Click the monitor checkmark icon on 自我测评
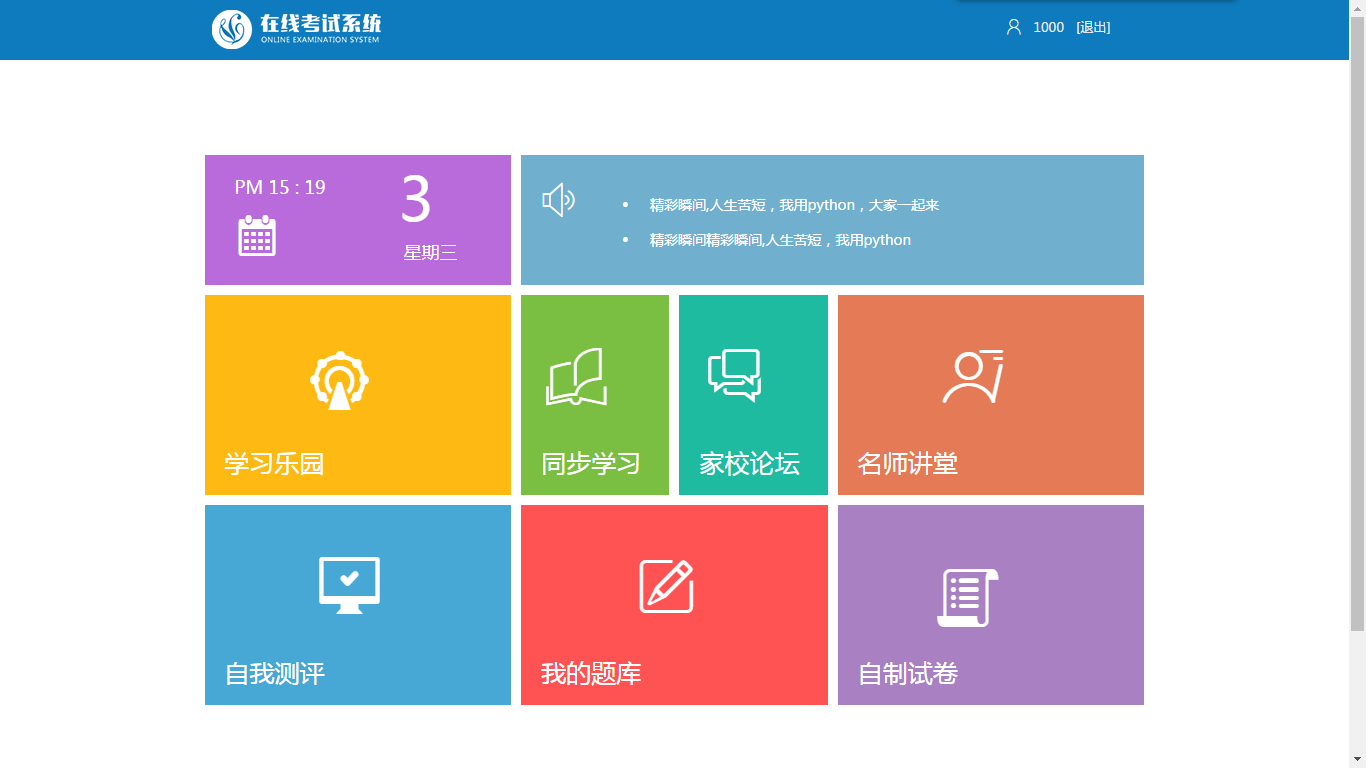 coord(349,585)
